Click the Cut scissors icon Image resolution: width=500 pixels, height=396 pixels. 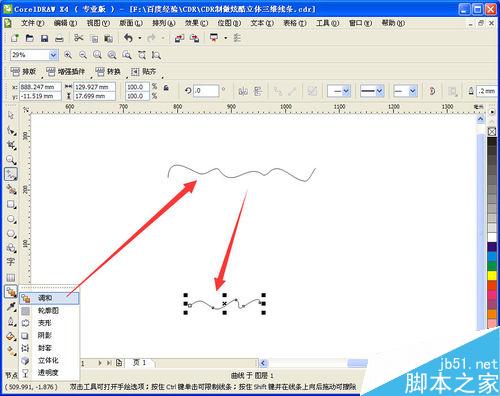click(x=79, y=38)
